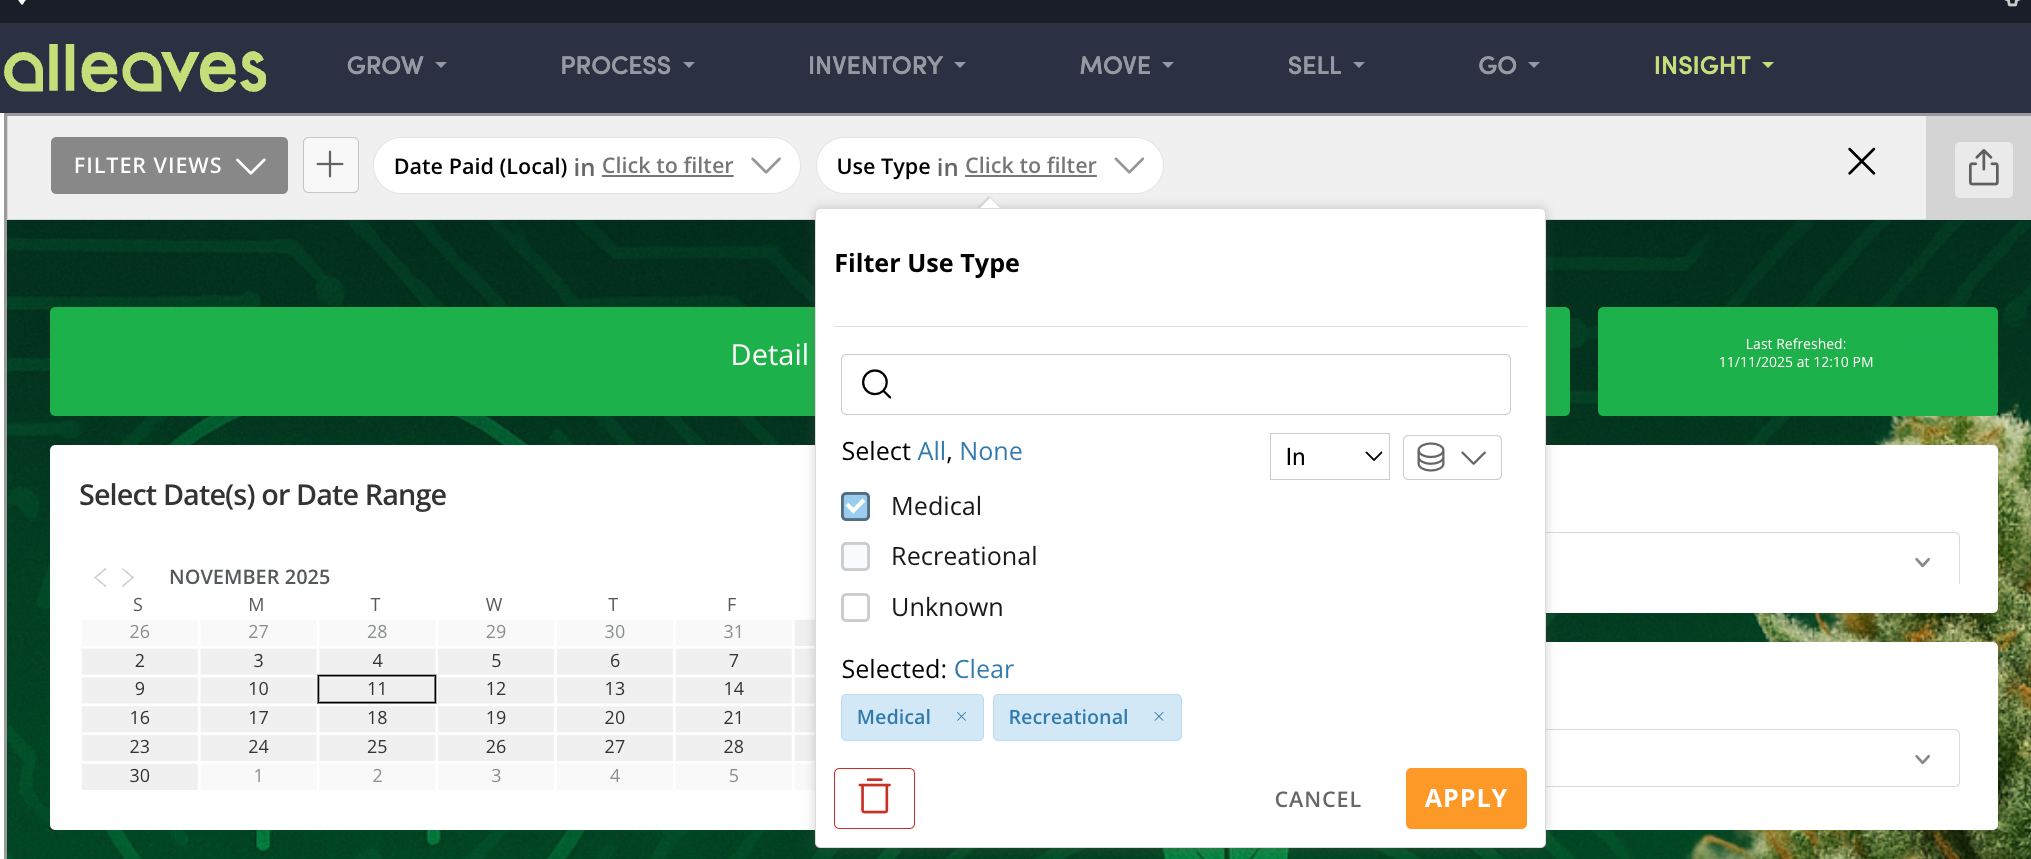Viewport: 2031px width, 859px height.
Task: Open the SELL menu
Action: click(x=1325, y=66)
